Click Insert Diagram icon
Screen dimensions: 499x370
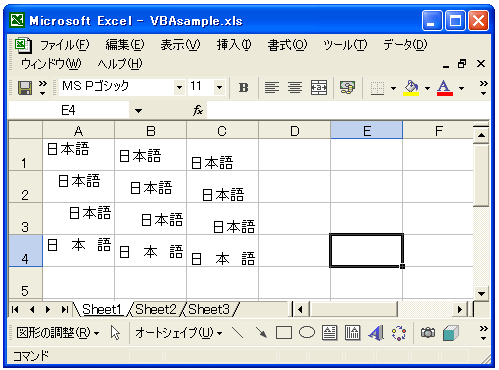(399, 333)
